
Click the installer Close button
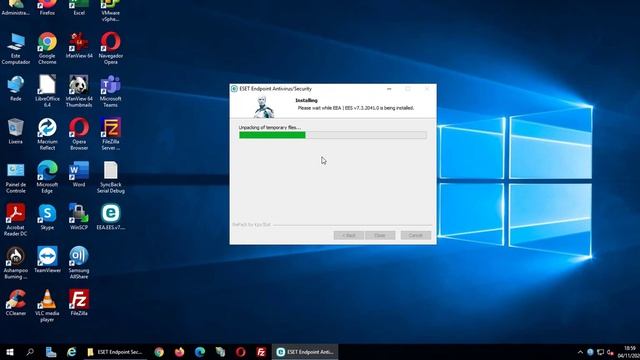click(x=380, y=236)
